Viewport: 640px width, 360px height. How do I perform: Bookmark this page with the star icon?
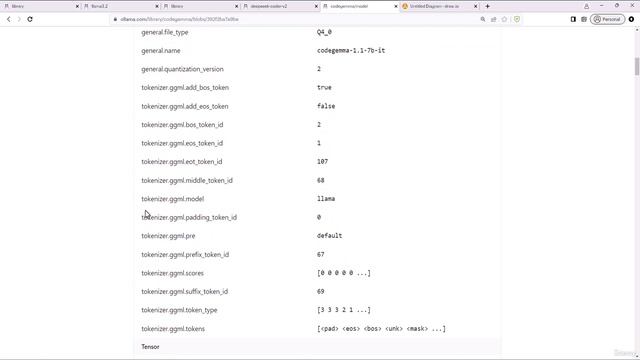click(x=504, y=19)
